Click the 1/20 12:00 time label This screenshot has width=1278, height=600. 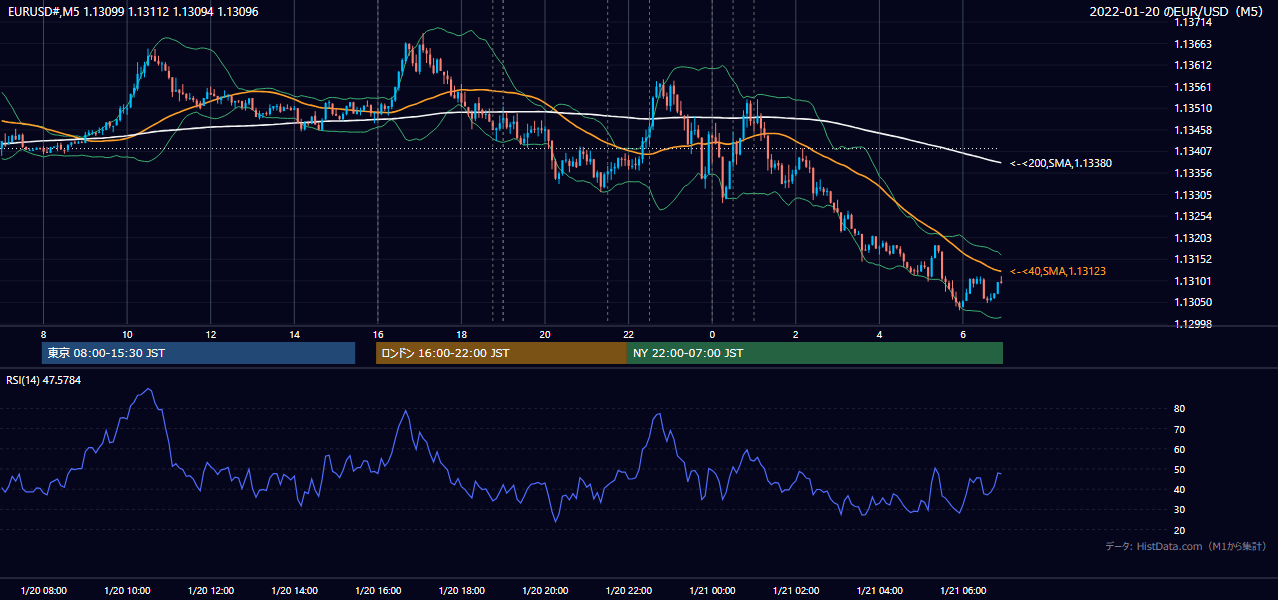click(x=210, y=591)
